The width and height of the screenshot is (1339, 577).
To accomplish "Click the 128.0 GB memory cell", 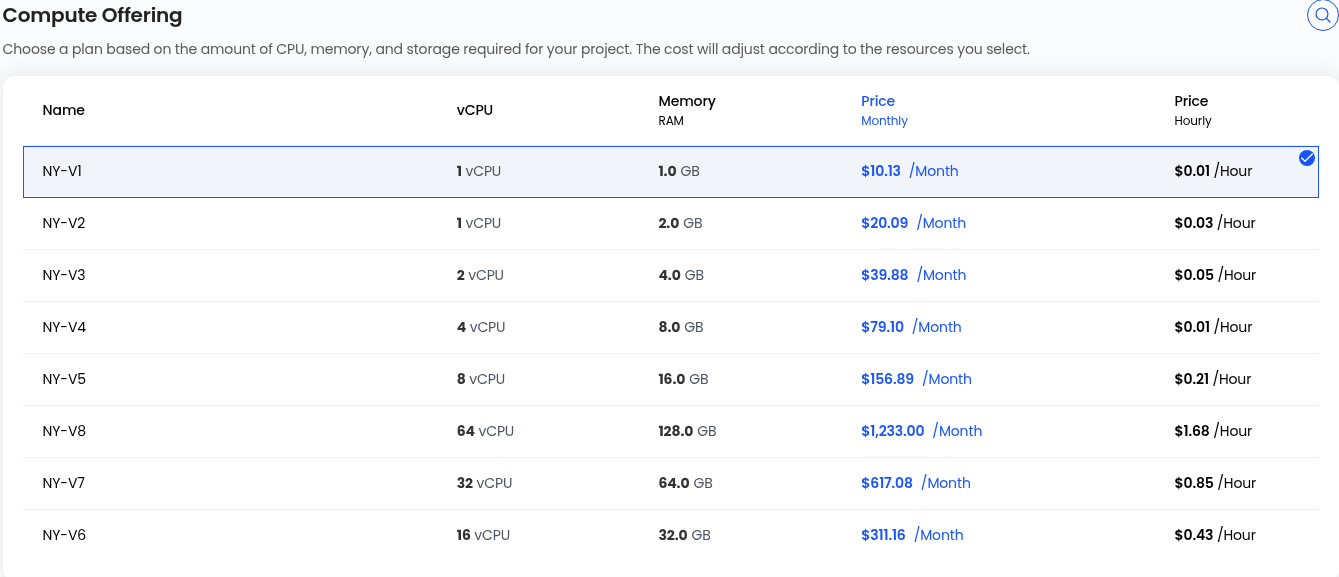I will click(687, 431).
